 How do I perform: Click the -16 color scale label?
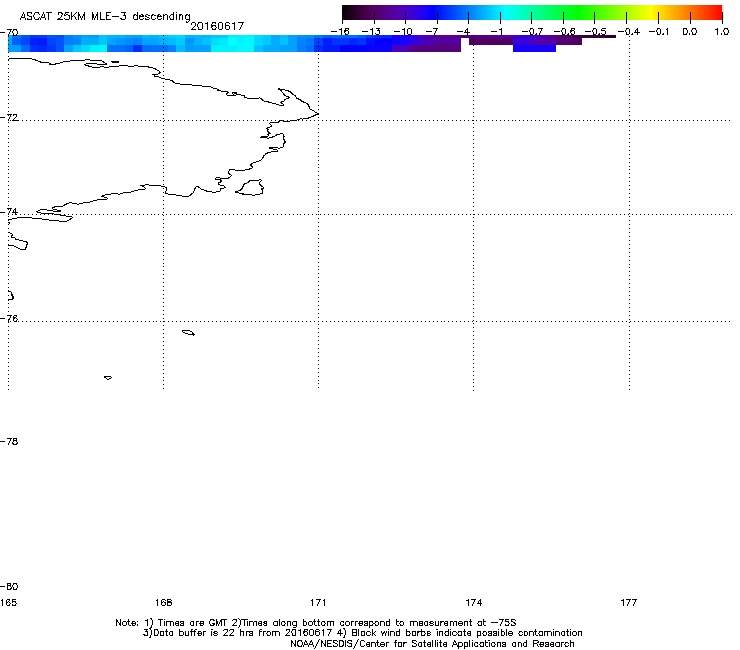point(340,32)
